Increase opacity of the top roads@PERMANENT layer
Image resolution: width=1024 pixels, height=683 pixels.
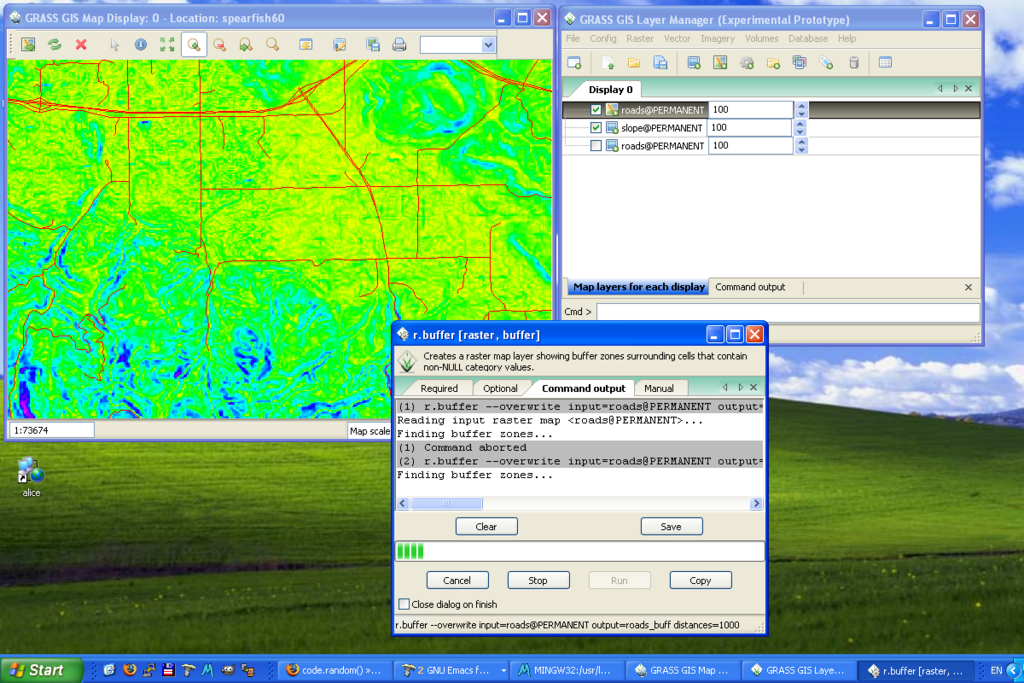pyautogui.click(x=801, y=106)
